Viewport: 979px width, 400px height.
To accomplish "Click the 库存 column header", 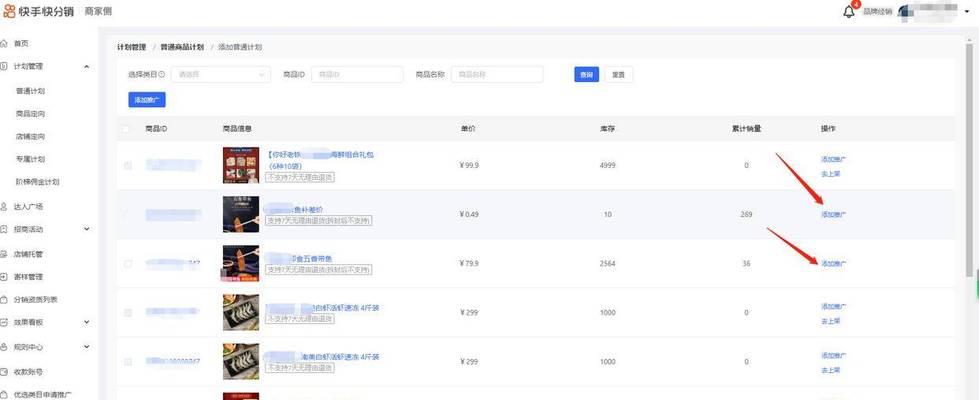I will coord(608,129).
